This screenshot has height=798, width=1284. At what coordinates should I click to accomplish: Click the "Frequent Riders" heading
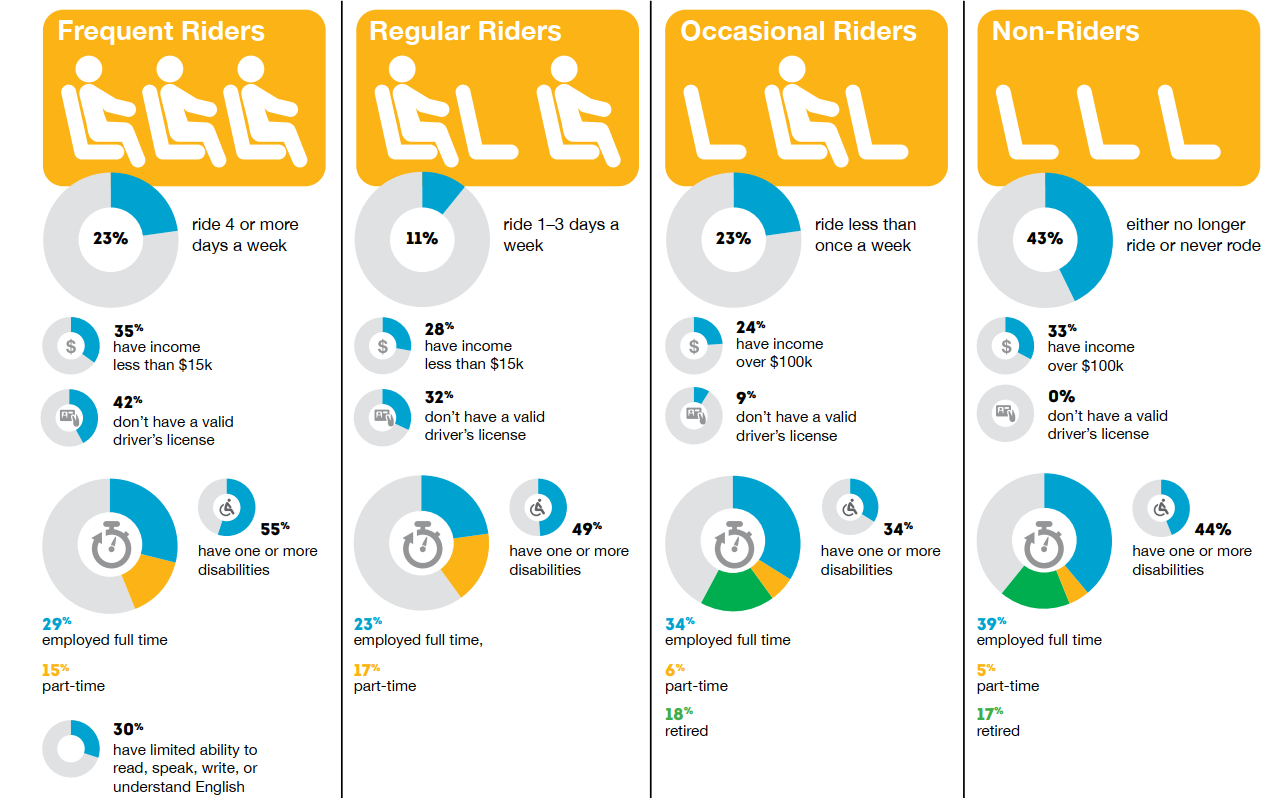pyautogui.click(x=161, y=31)
